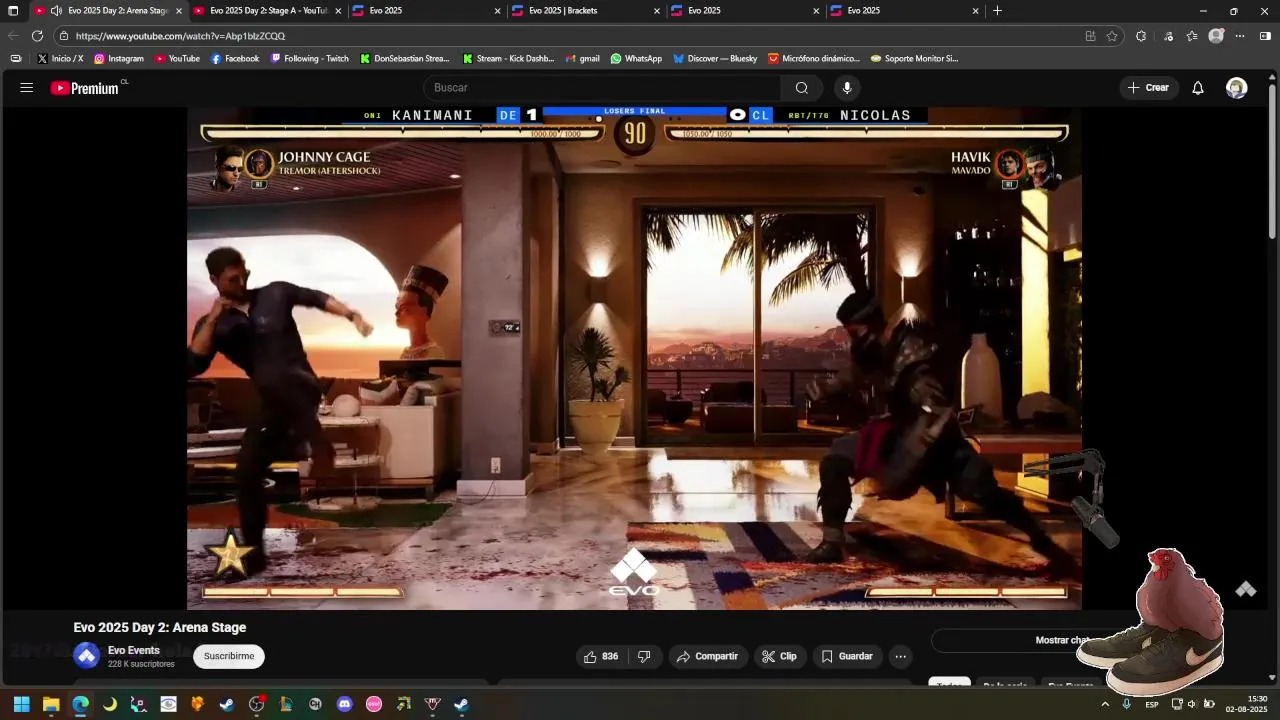Open Edge extensions puzzle icon

1141,36
